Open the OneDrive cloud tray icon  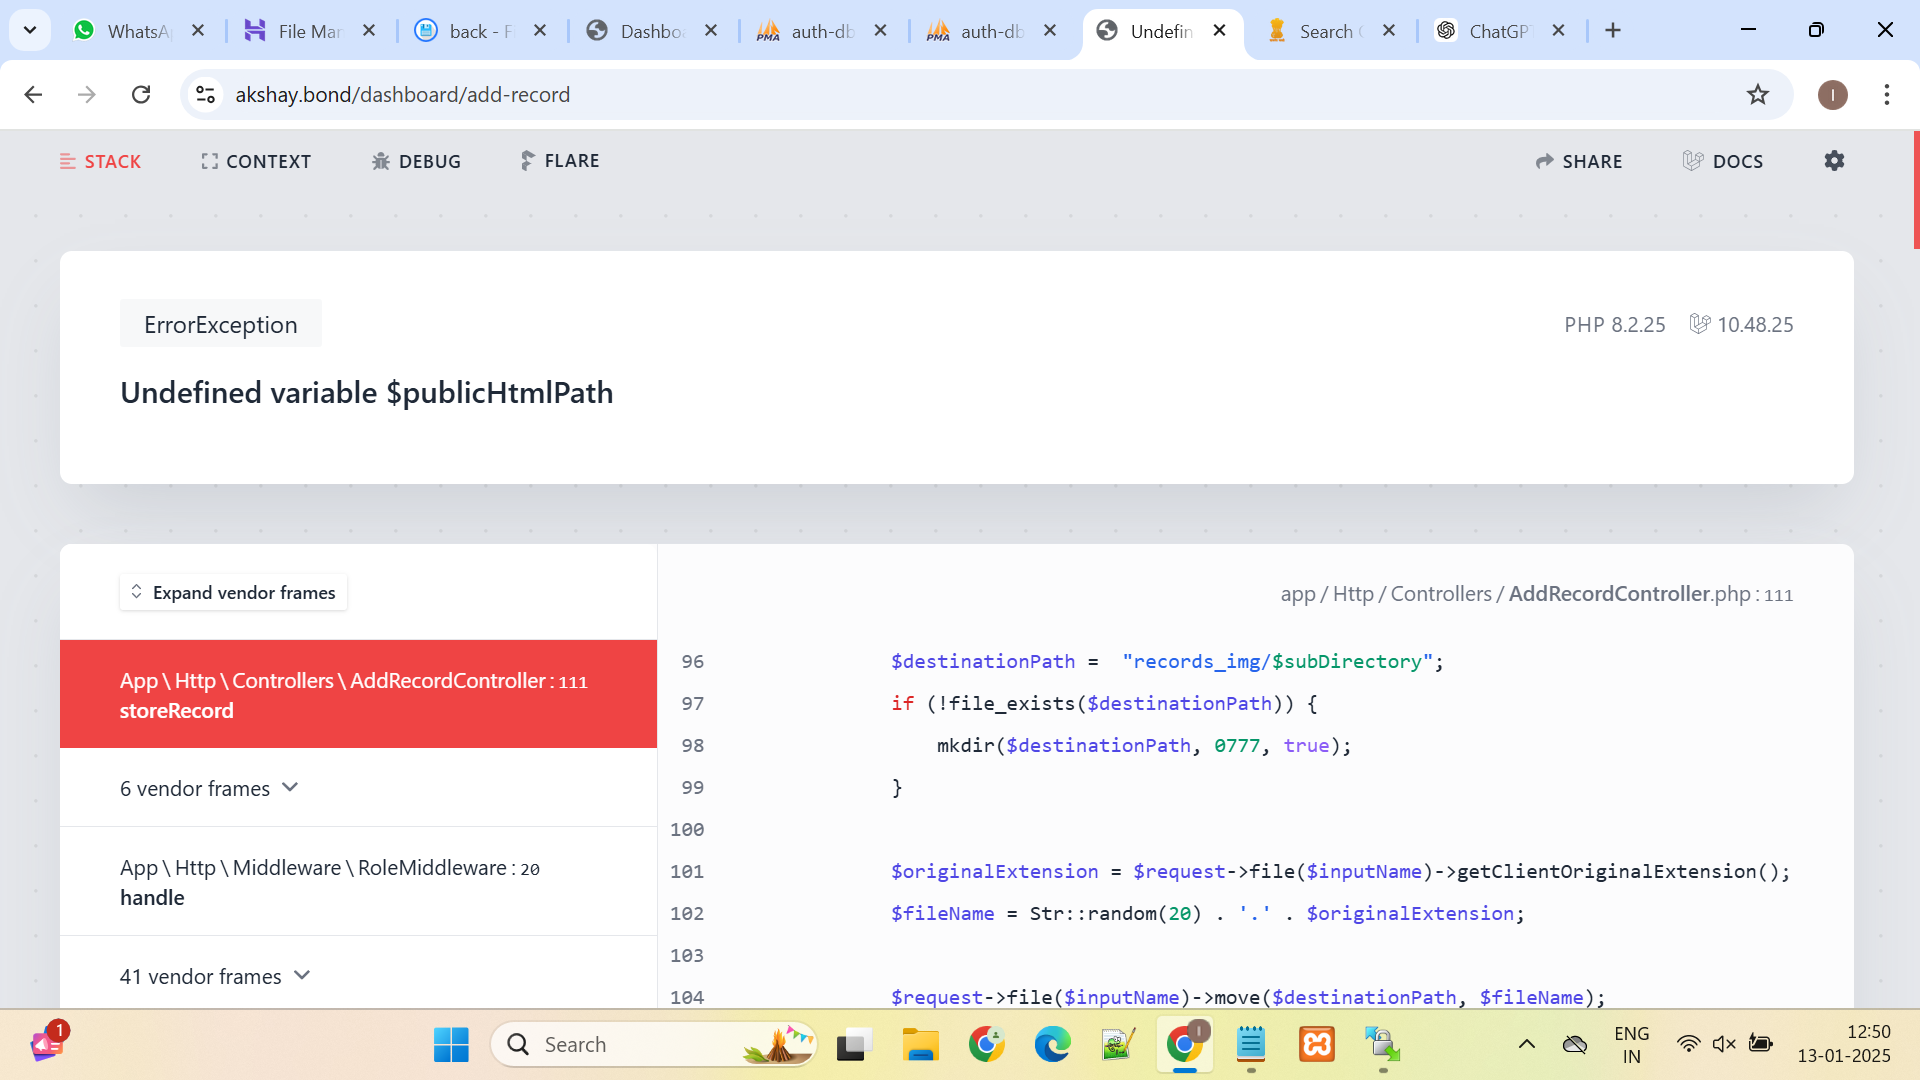[1575, 1045]
